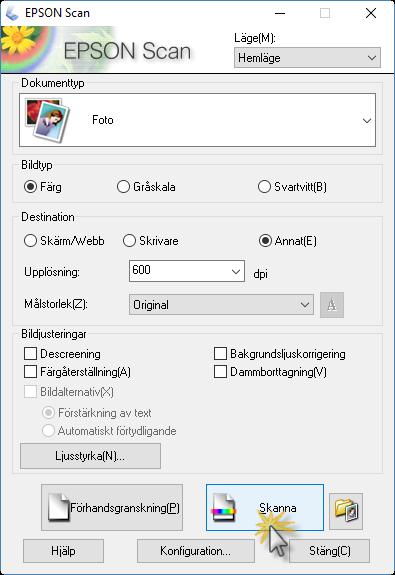Check the Färgåterställning box
This screenshot has width=395, height=575.
click(30, 372)
